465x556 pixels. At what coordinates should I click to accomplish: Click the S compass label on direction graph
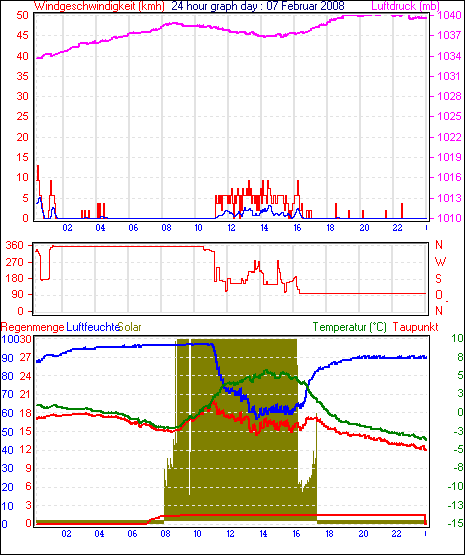438,279
